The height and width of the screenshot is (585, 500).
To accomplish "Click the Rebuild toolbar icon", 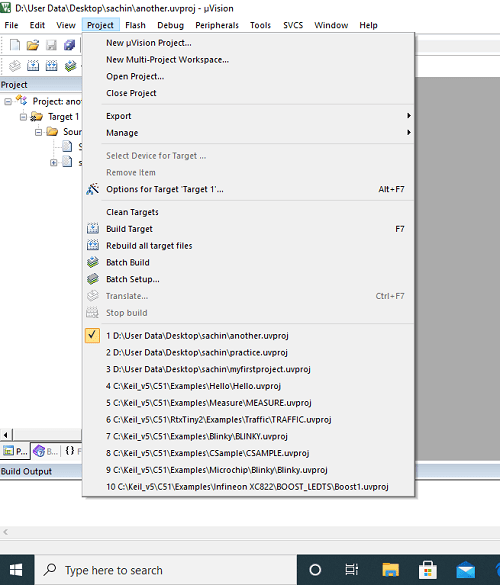I will (x=51, y=66).
